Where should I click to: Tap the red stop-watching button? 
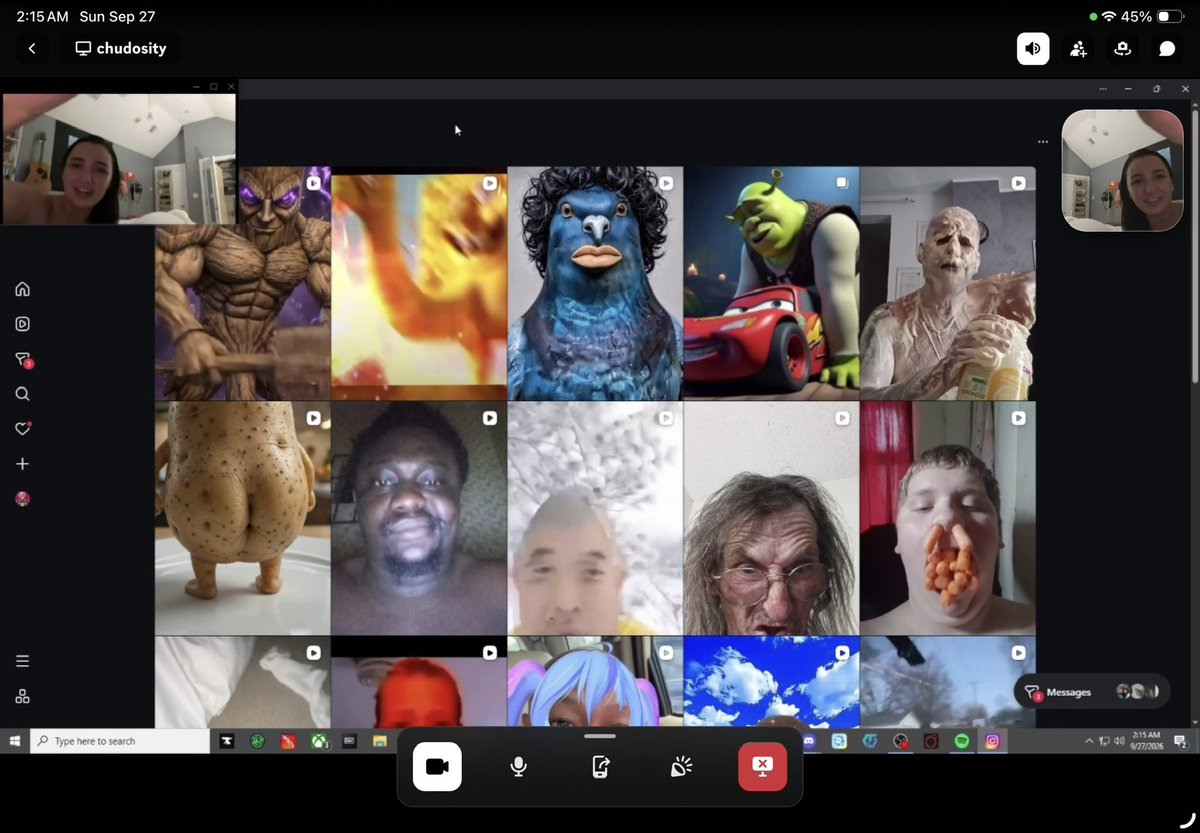tap(762, 767)
